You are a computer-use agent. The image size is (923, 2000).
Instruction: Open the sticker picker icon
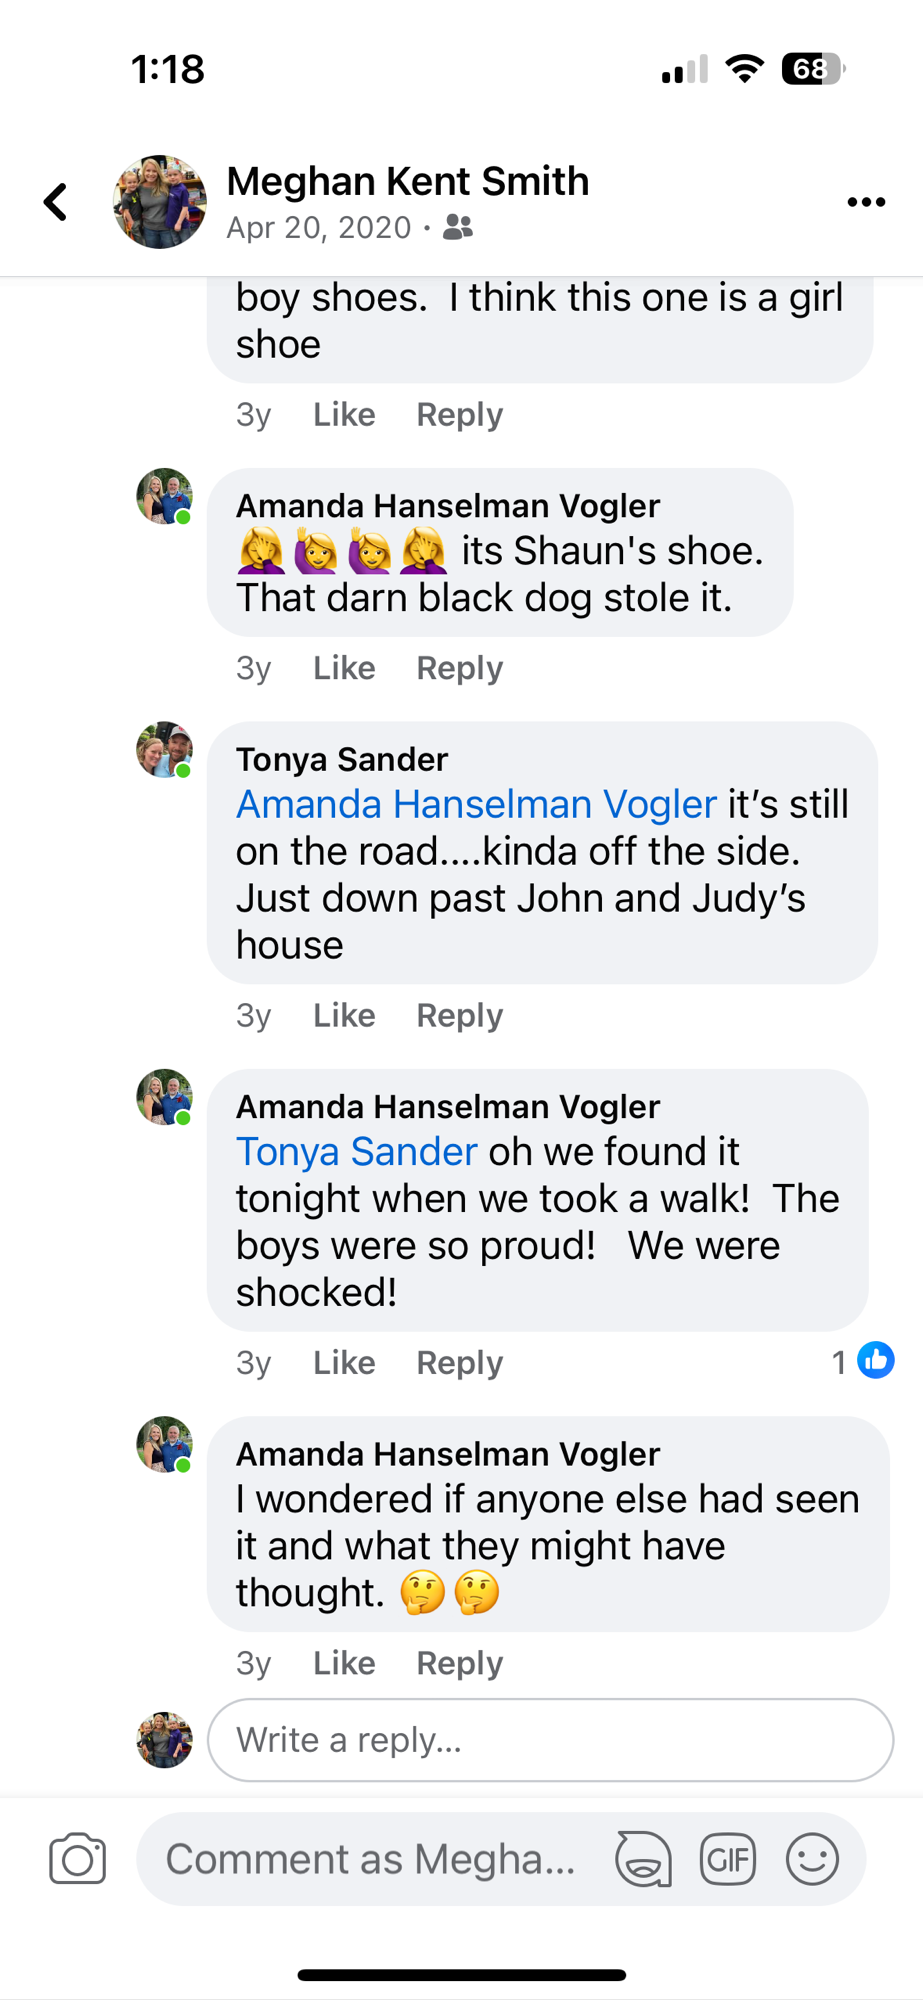tap(643, 1859)
